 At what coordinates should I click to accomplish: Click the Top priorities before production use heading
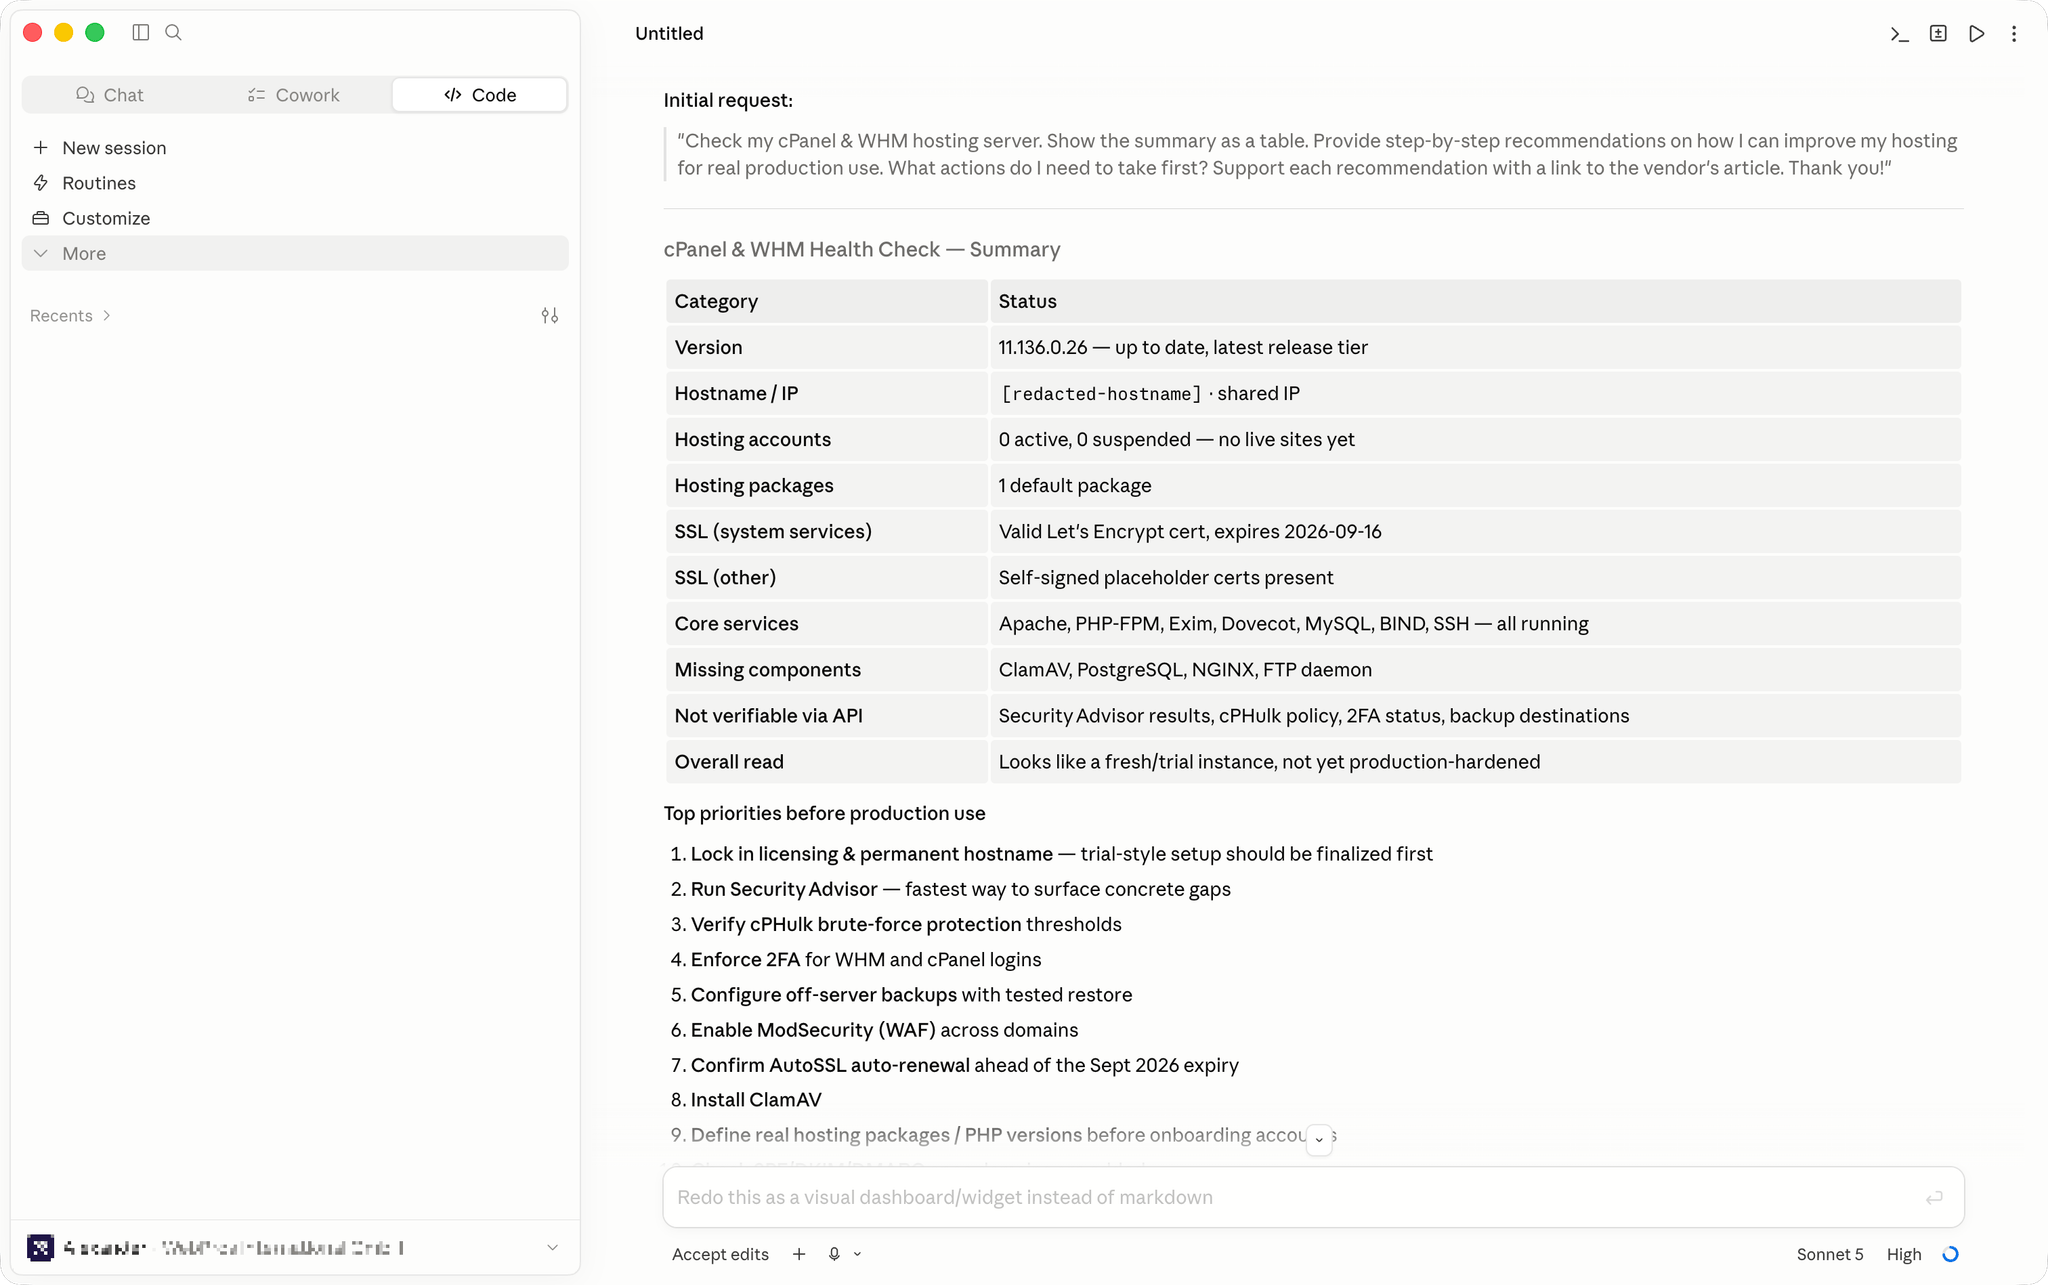(824, 813)
